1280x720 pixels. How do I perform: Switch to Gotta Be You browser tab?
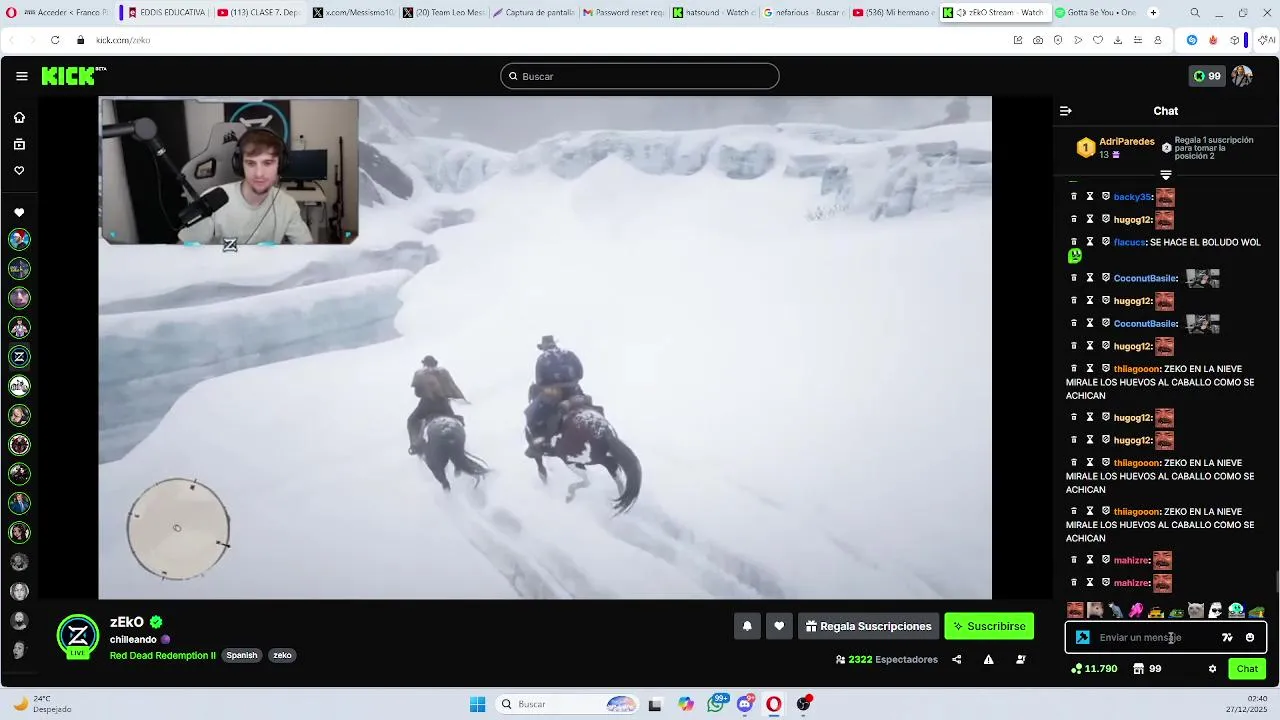(x=1096, y=13)
